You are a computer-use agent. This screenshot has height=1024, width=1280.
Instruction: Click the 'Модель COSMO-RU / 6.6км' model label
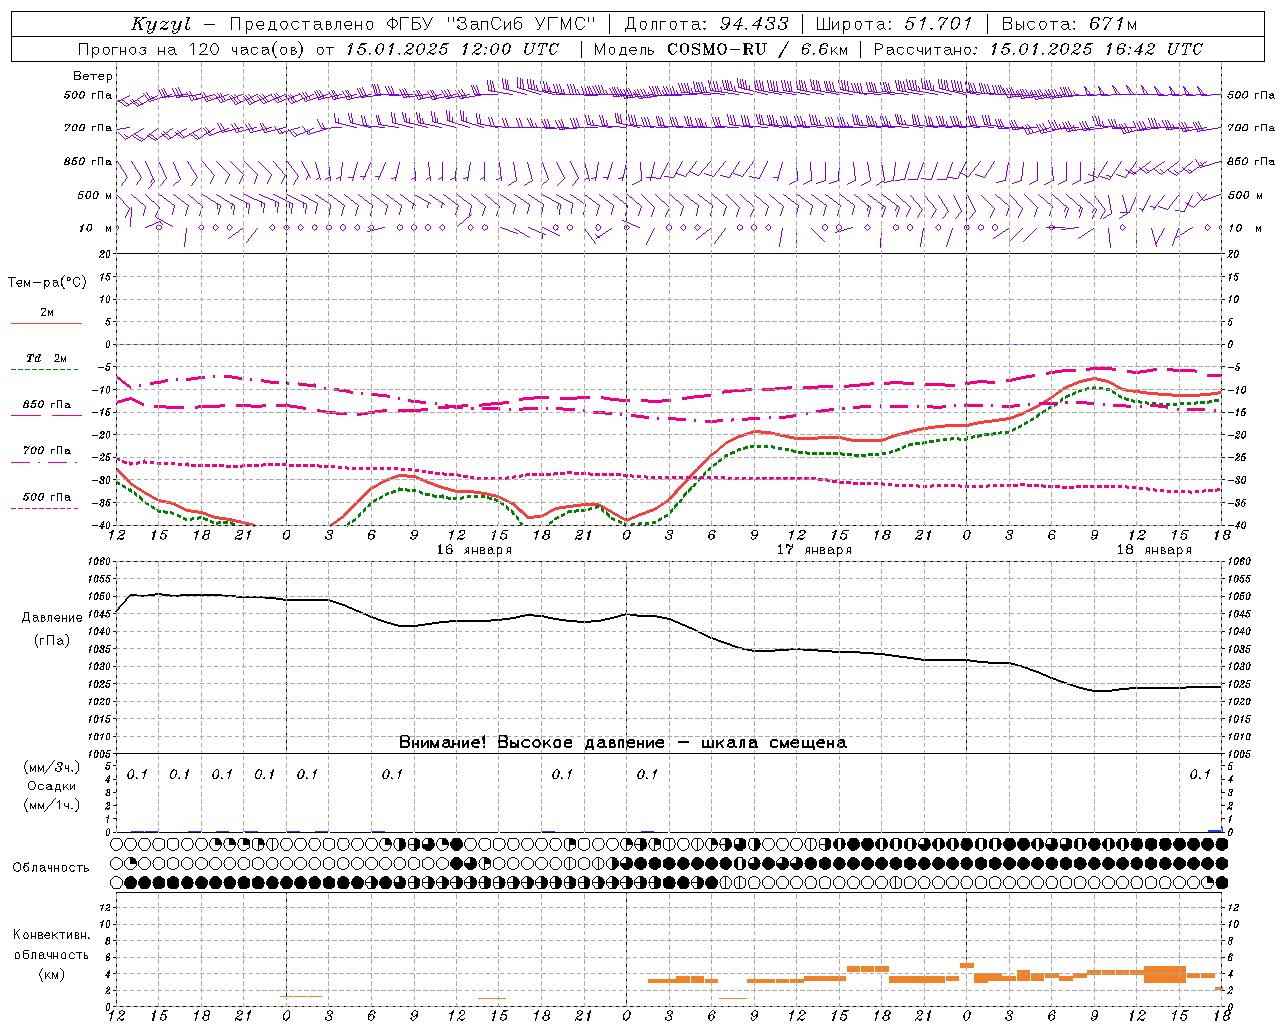click(721, 49)
